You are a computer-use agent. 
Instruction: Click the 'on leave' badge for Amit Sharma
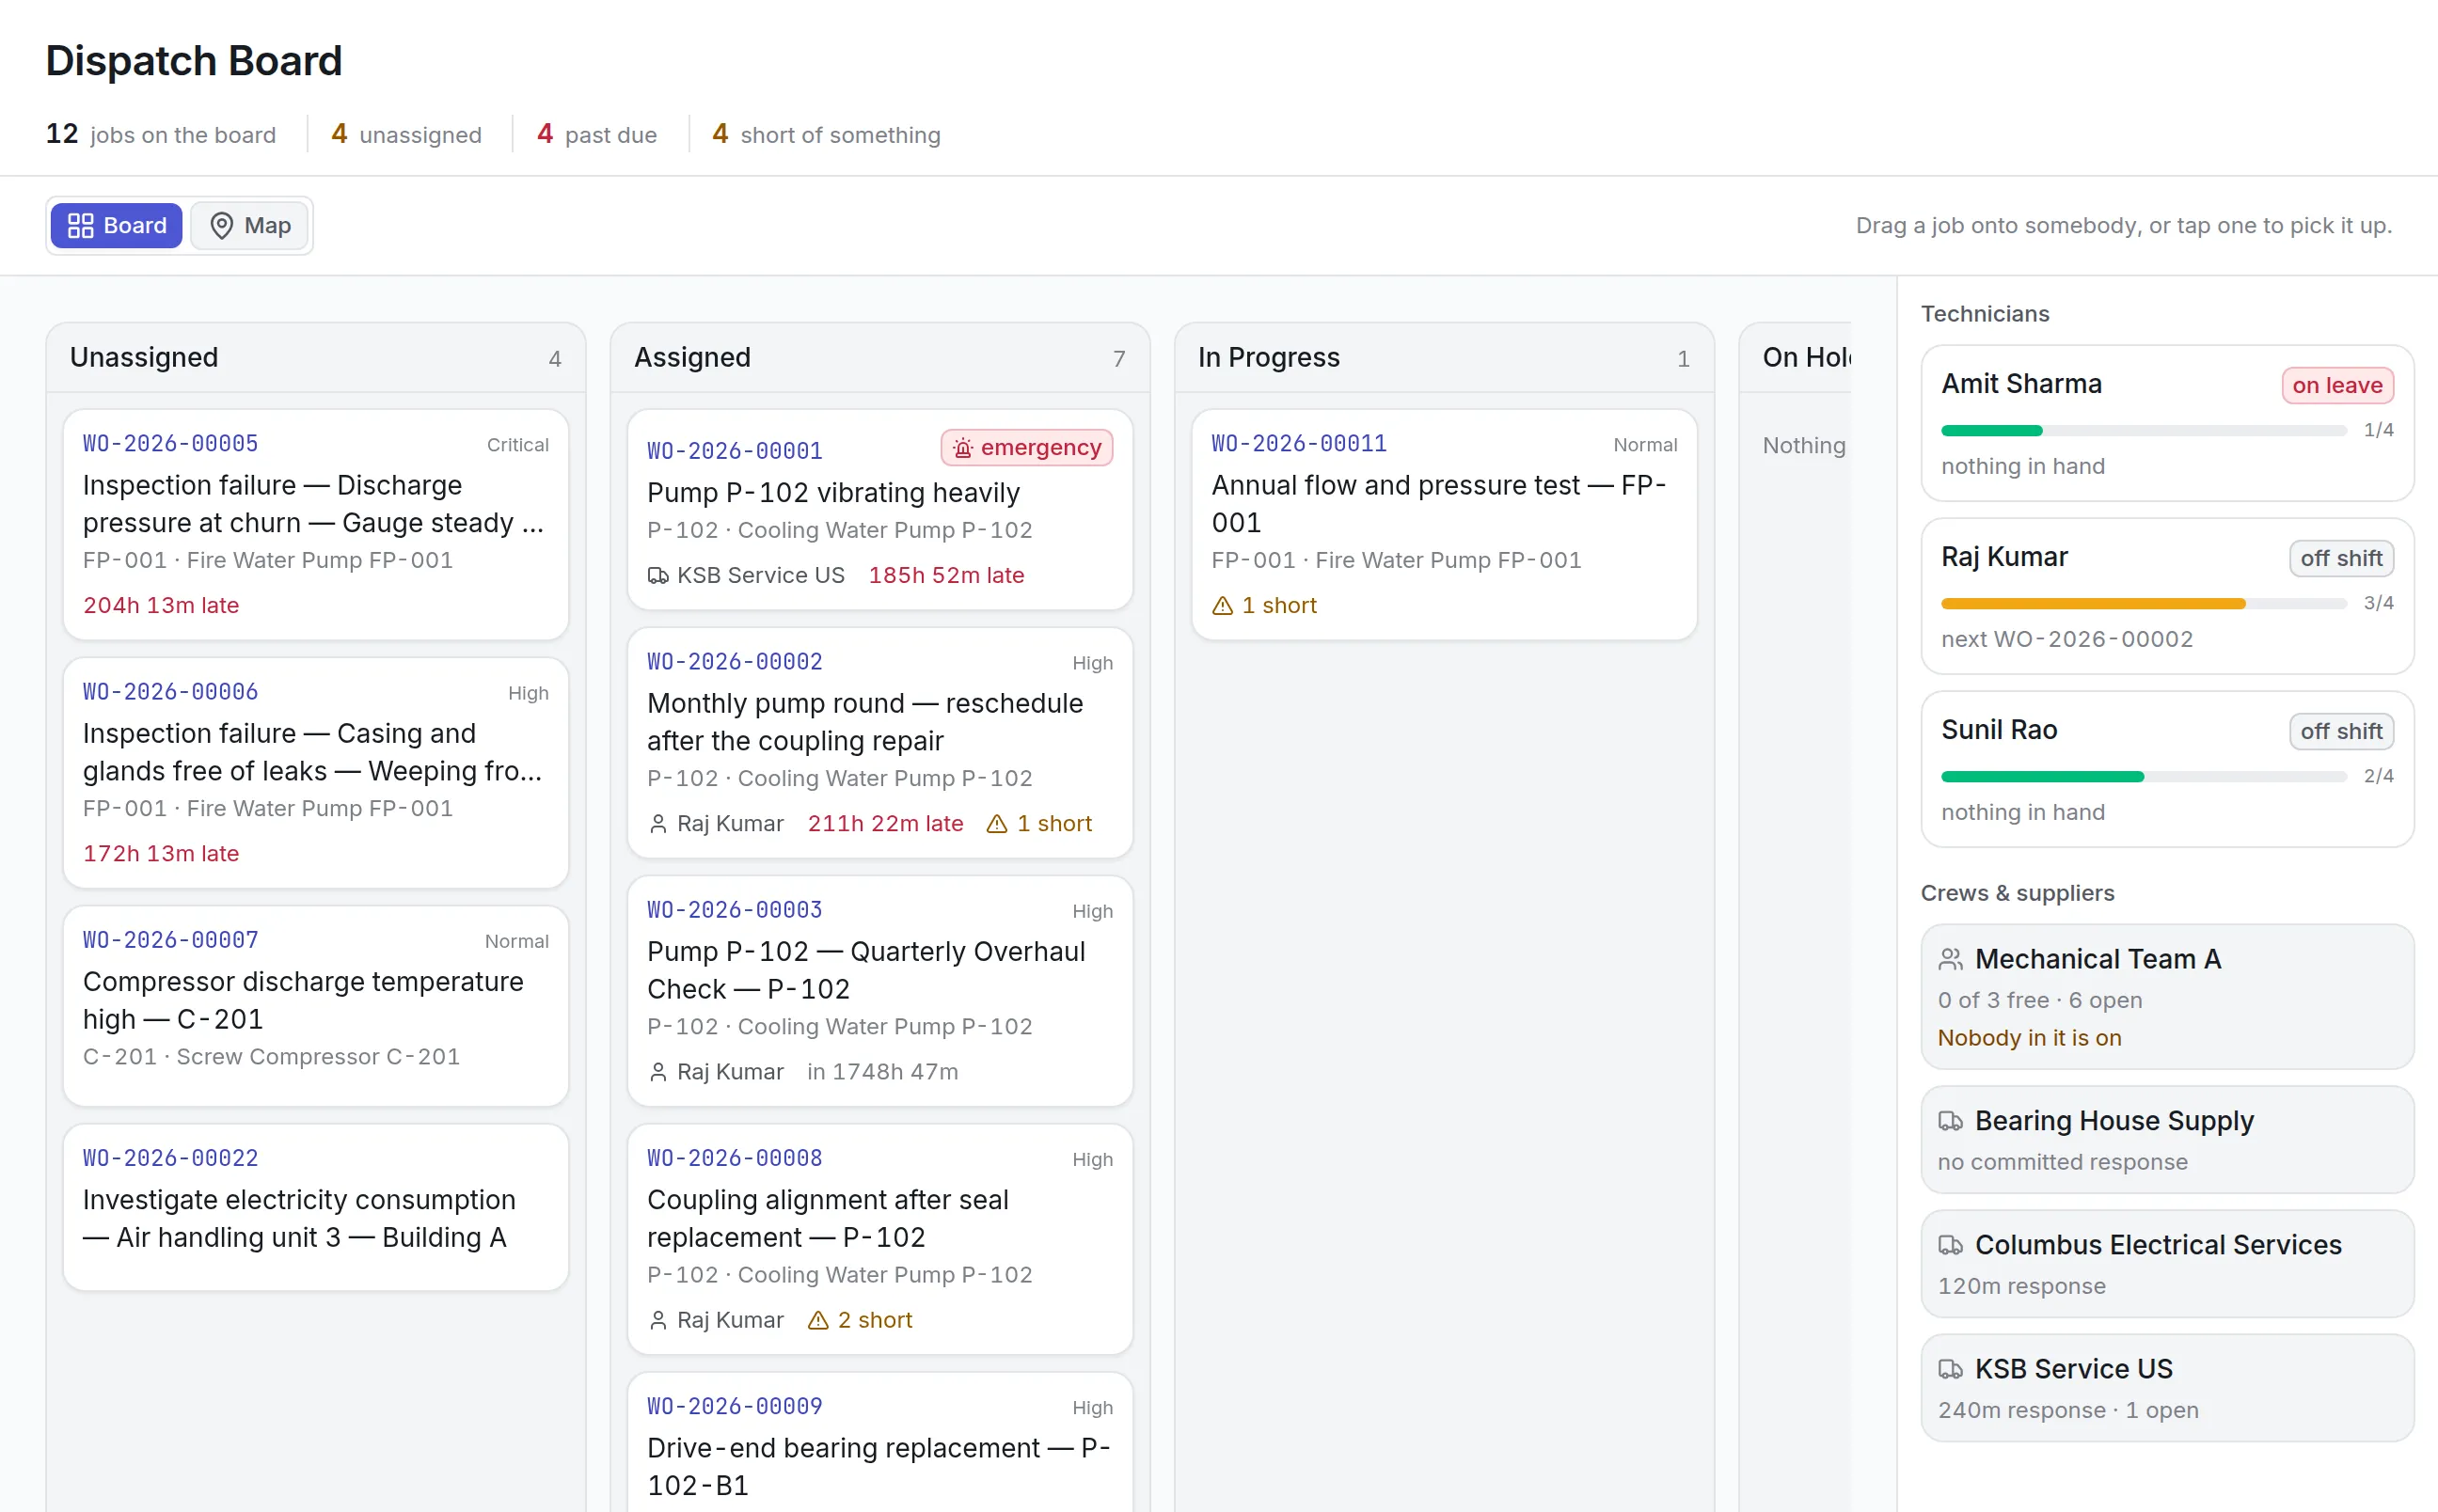tap(2337, 386)
